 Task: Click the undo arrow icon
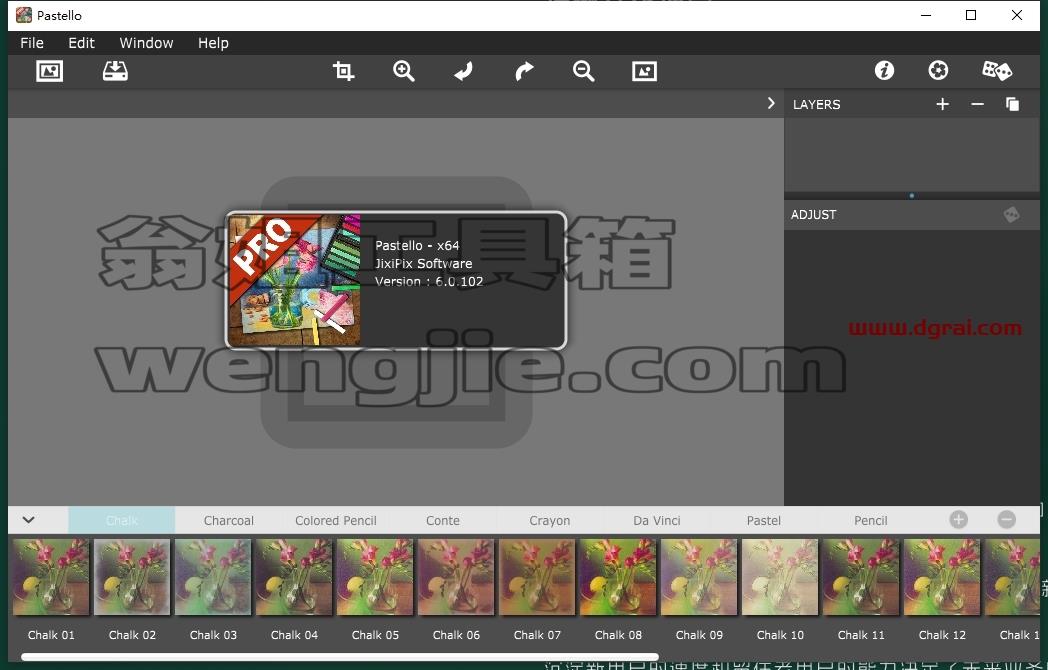coord(464,71)
